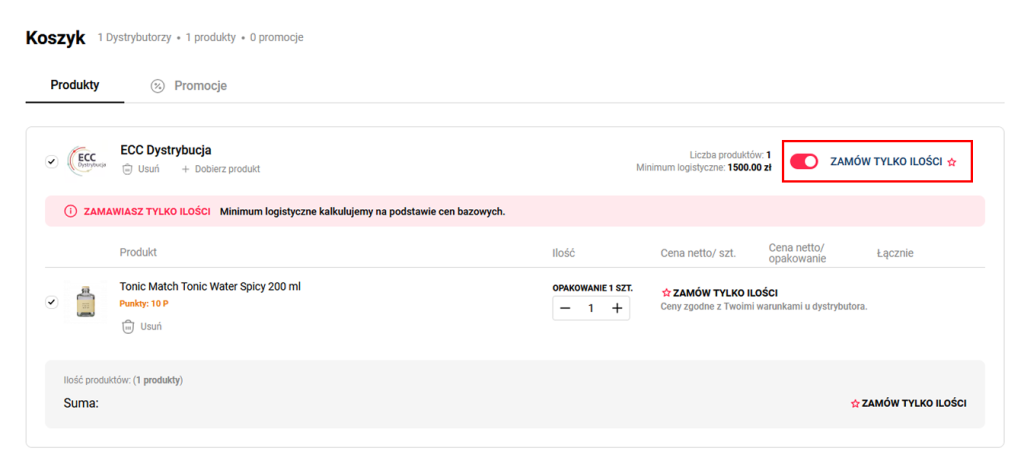
Task: Open Tonic Match Tonic Water Spicy product link
Action: [210, 286]
